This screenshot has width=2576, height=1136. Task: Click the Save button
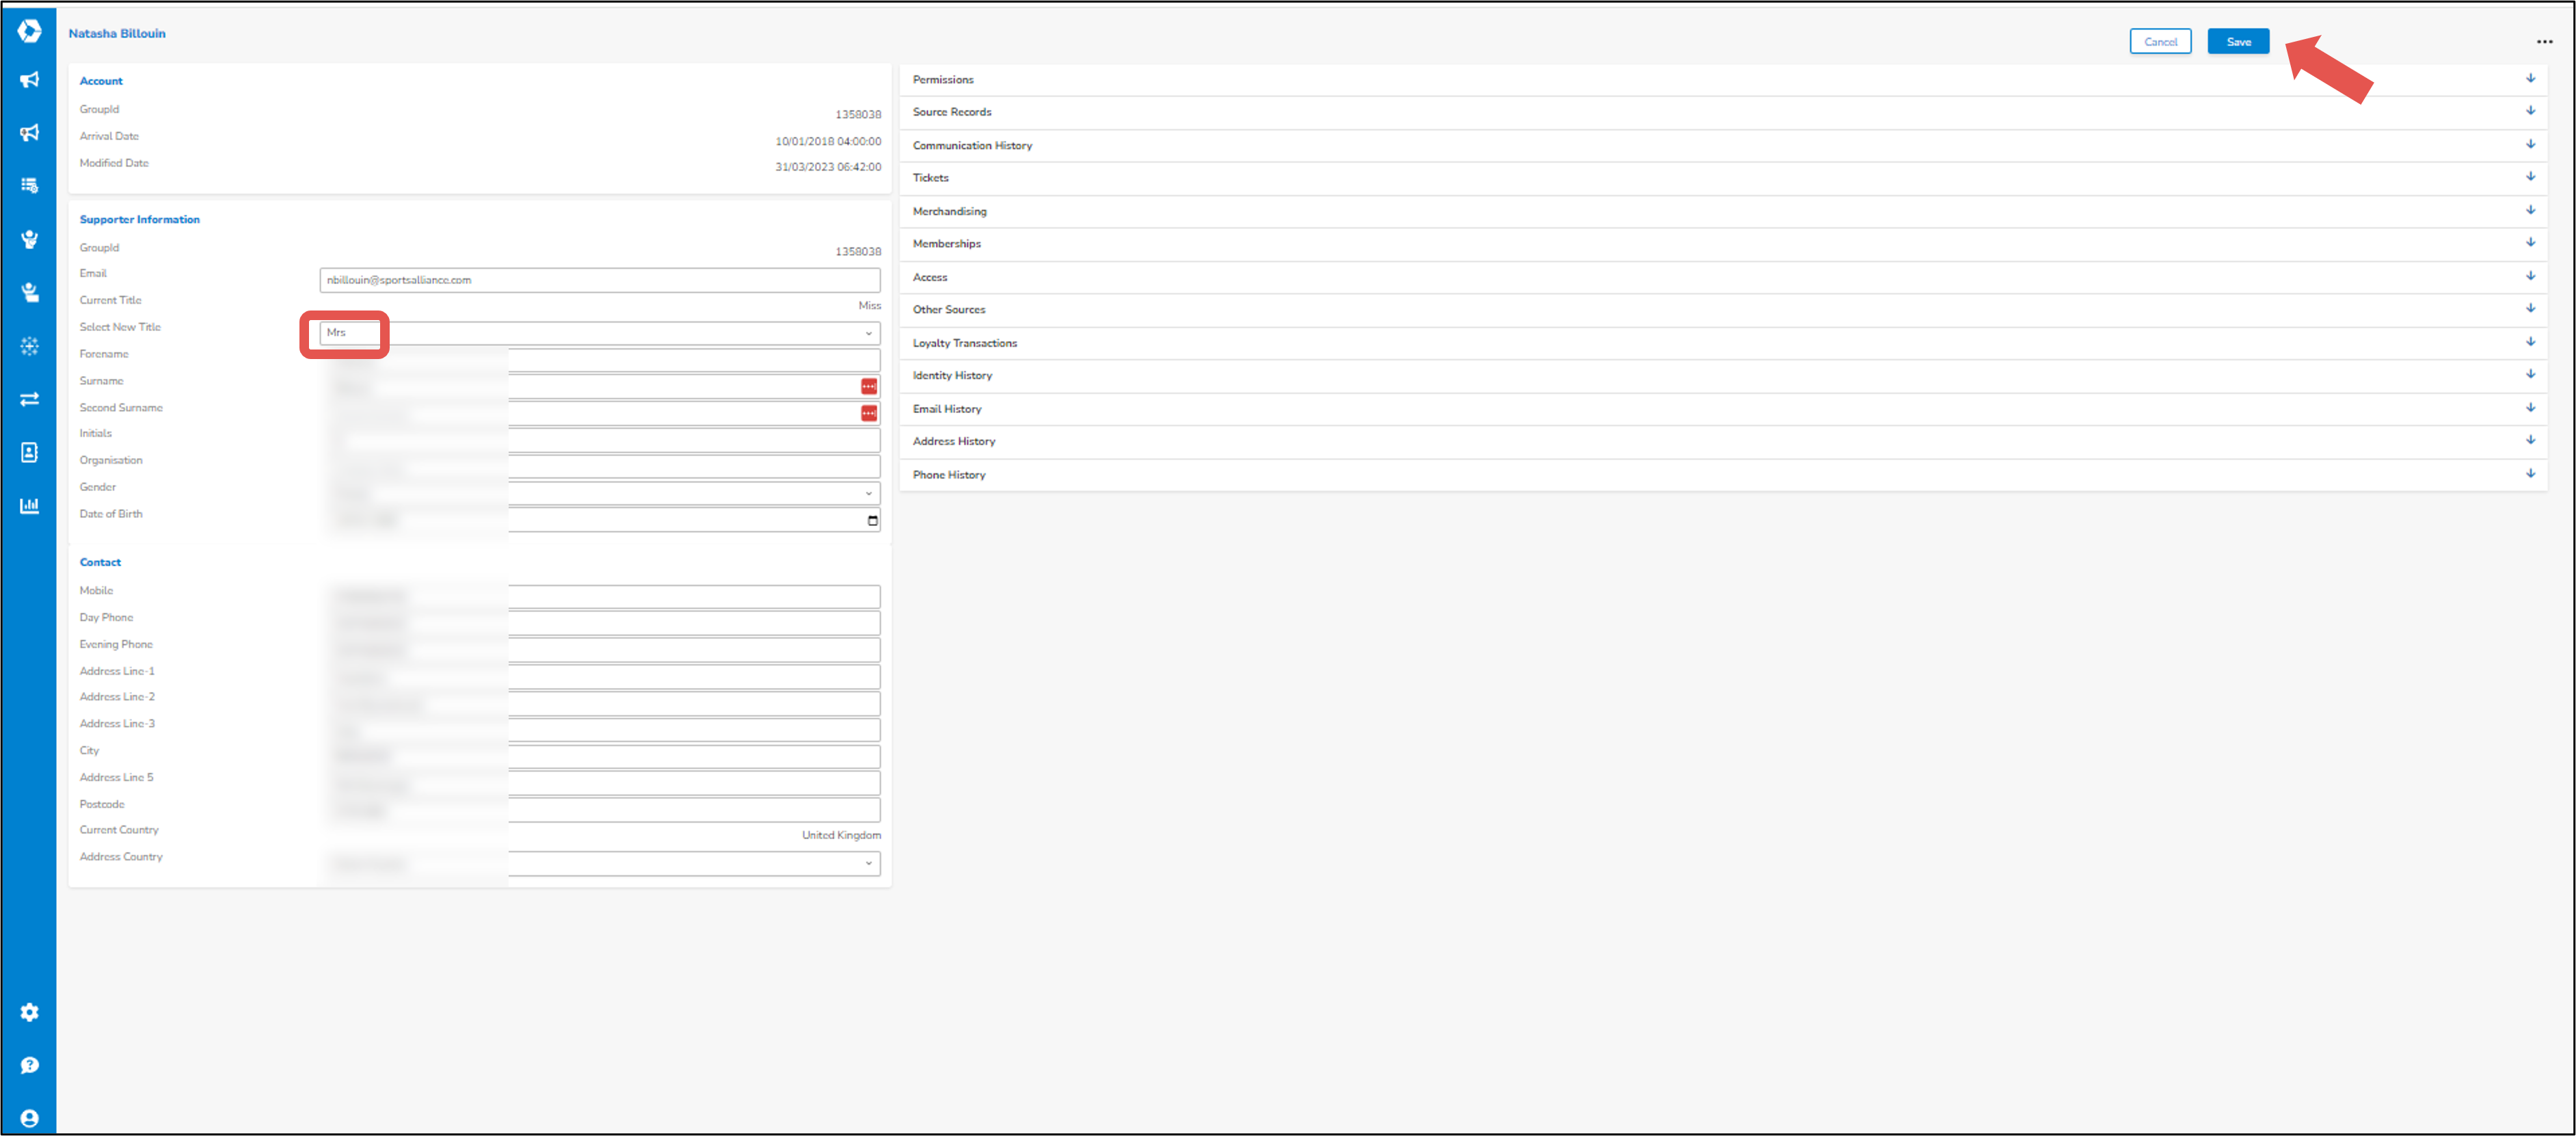point(2238,41)
